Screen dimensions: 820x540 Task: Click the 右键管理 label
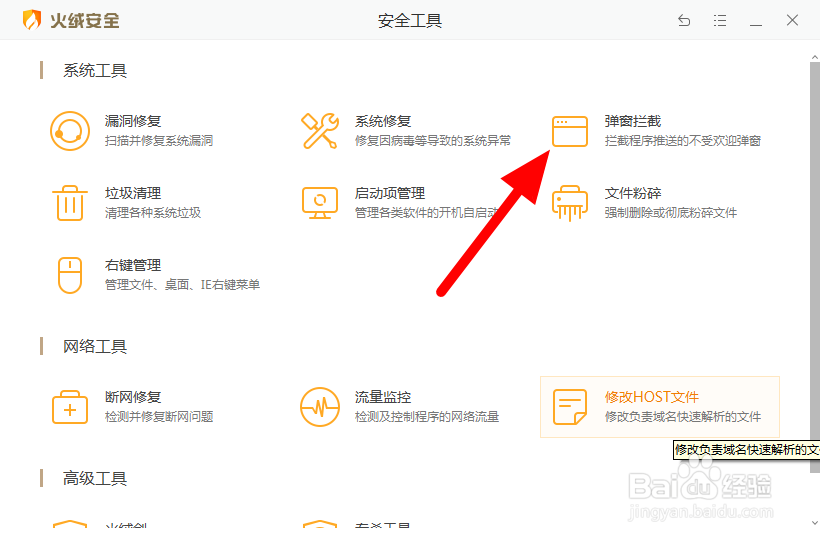pyautogui.click(x=133, y=266)
